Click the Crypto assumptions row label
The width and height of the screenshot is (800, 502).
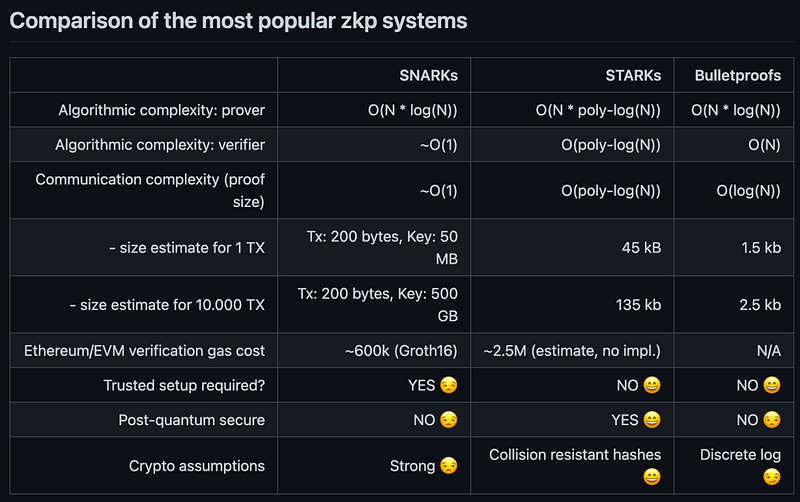[x=197, y=466]
